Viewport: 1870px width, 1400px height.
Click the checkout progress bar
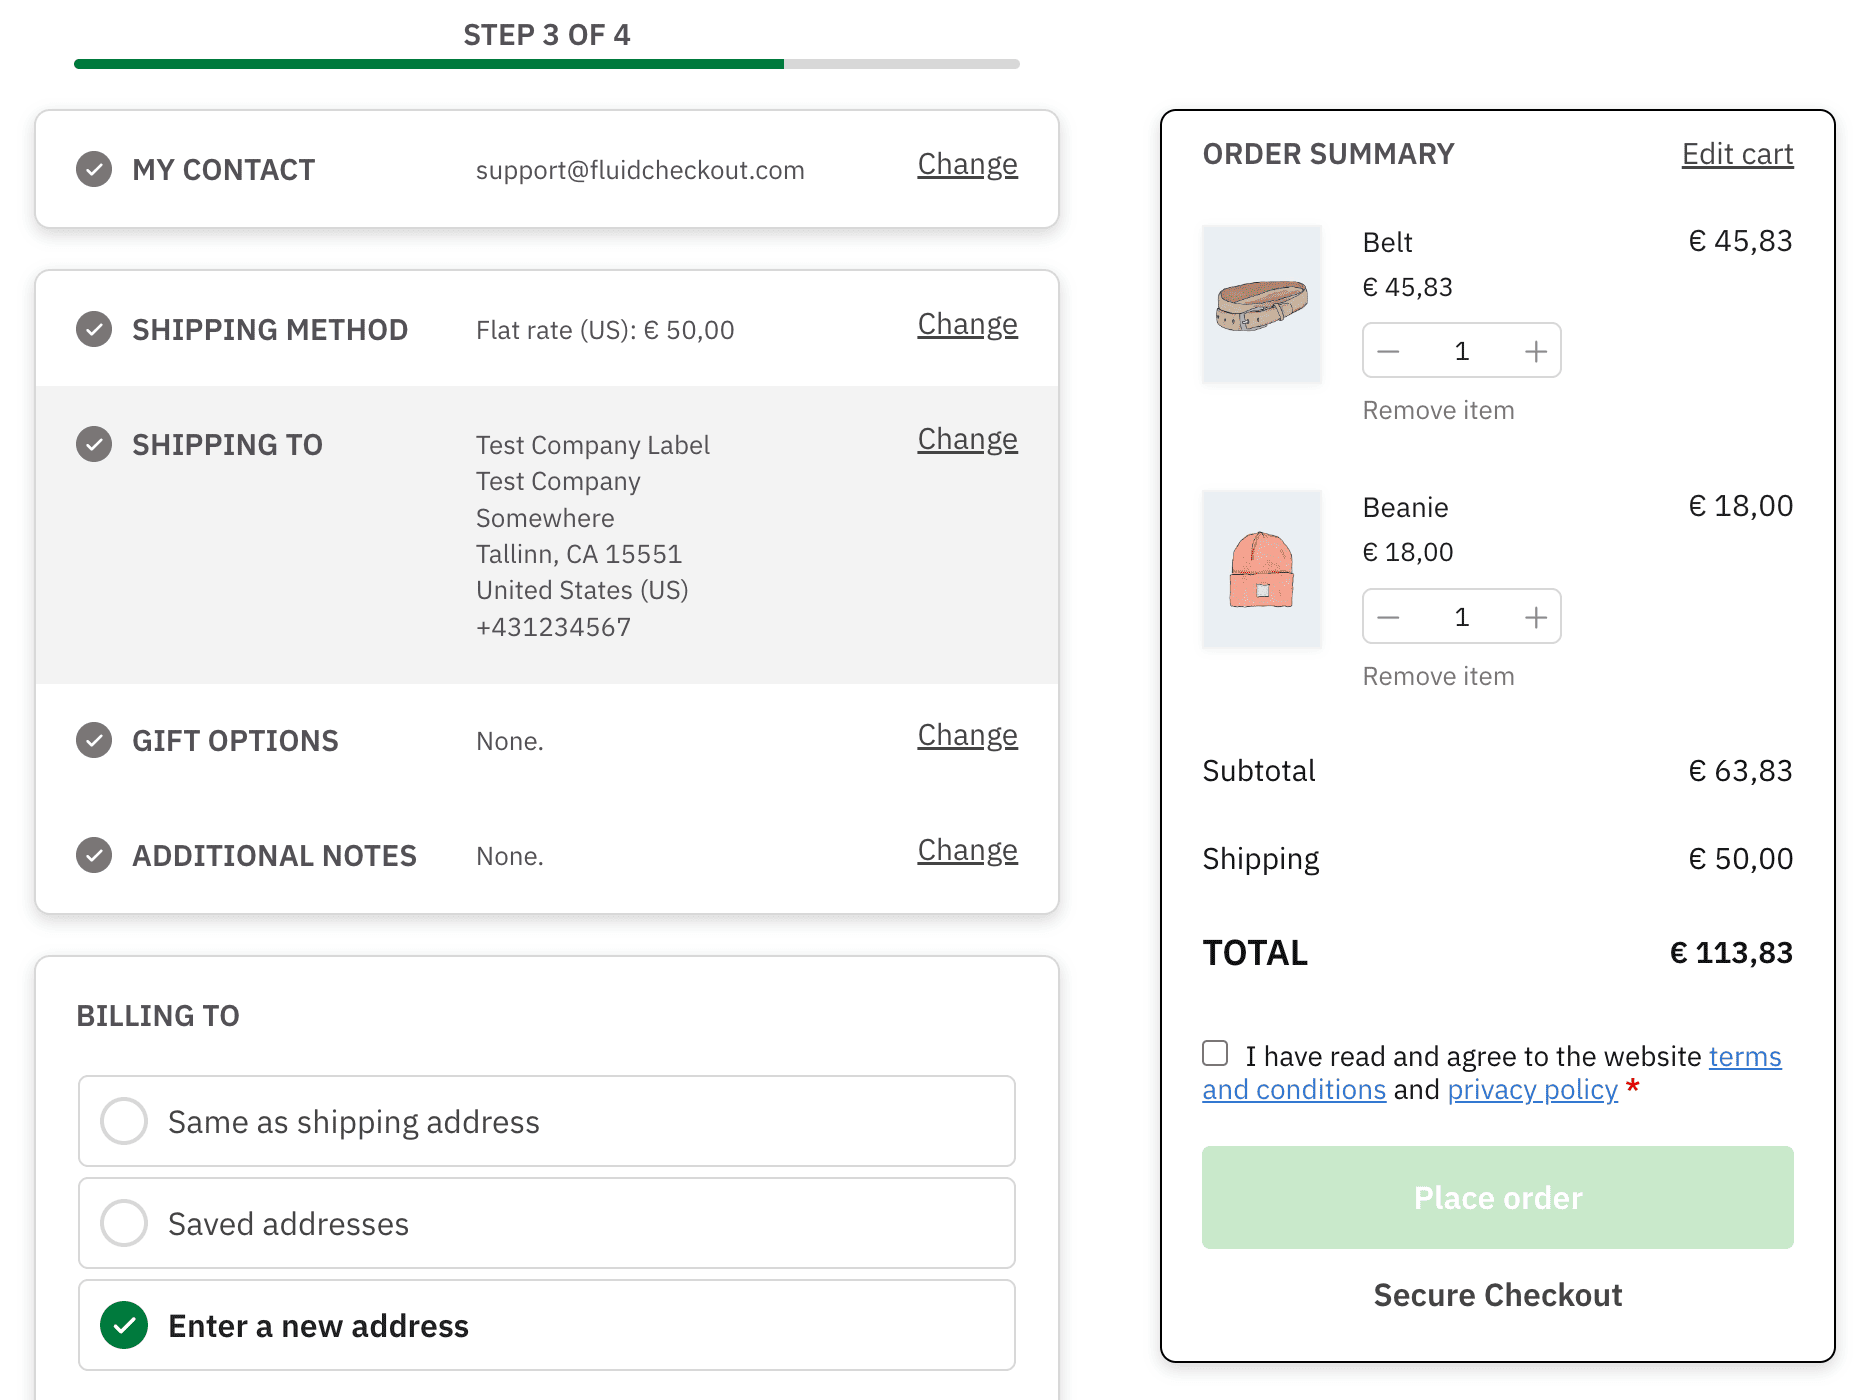coord(546,64)
